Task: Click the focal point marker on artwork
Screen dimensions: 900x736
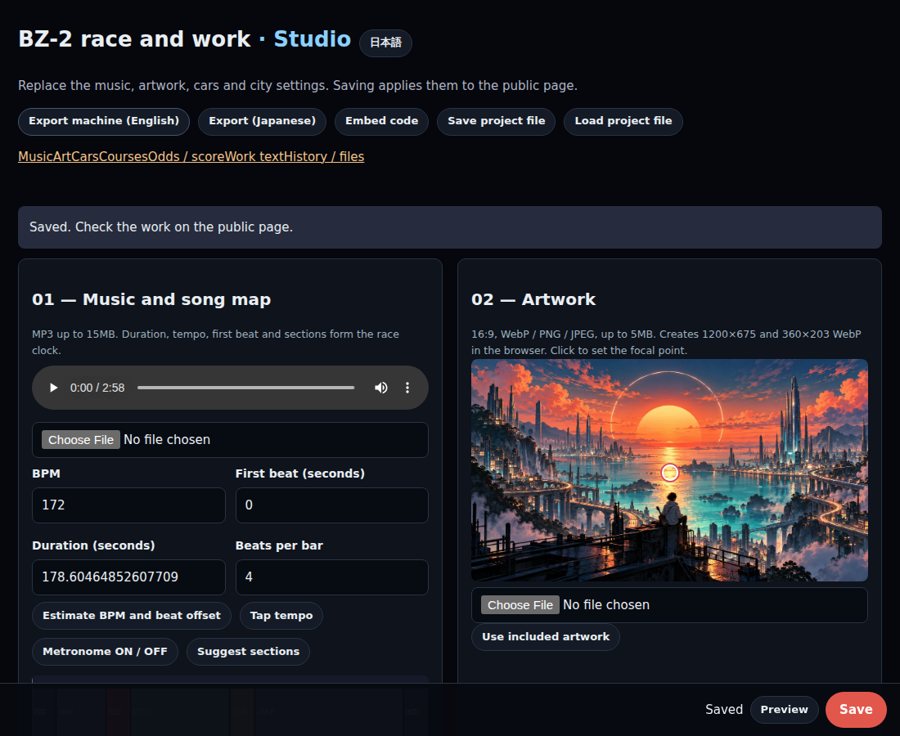Action: click(x=670, y=472)
